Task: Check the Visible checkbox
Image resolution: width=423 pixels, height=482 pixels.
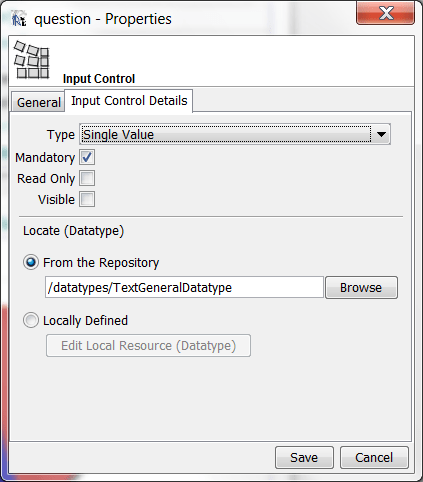Action: tap(87, 199)
